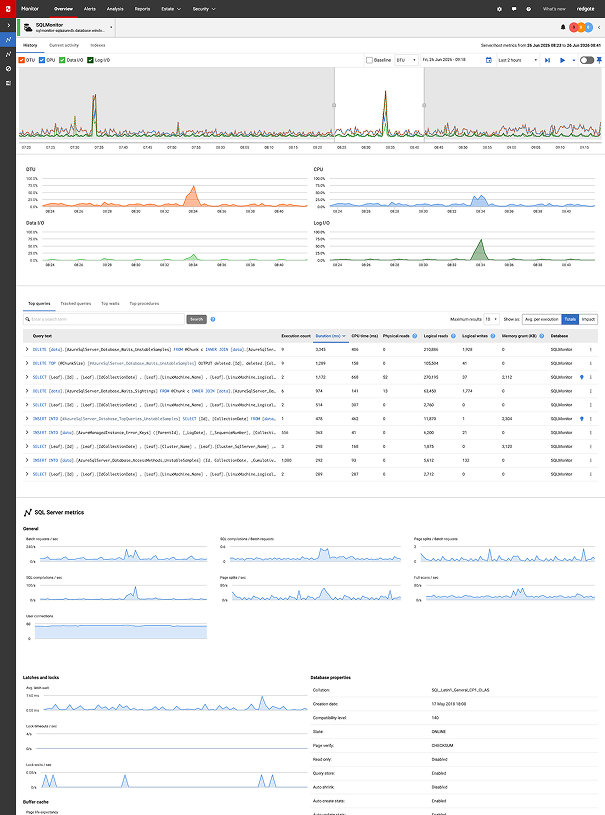605x815 pixels.
Task: Open the Reports menu item
Action: 142,9
